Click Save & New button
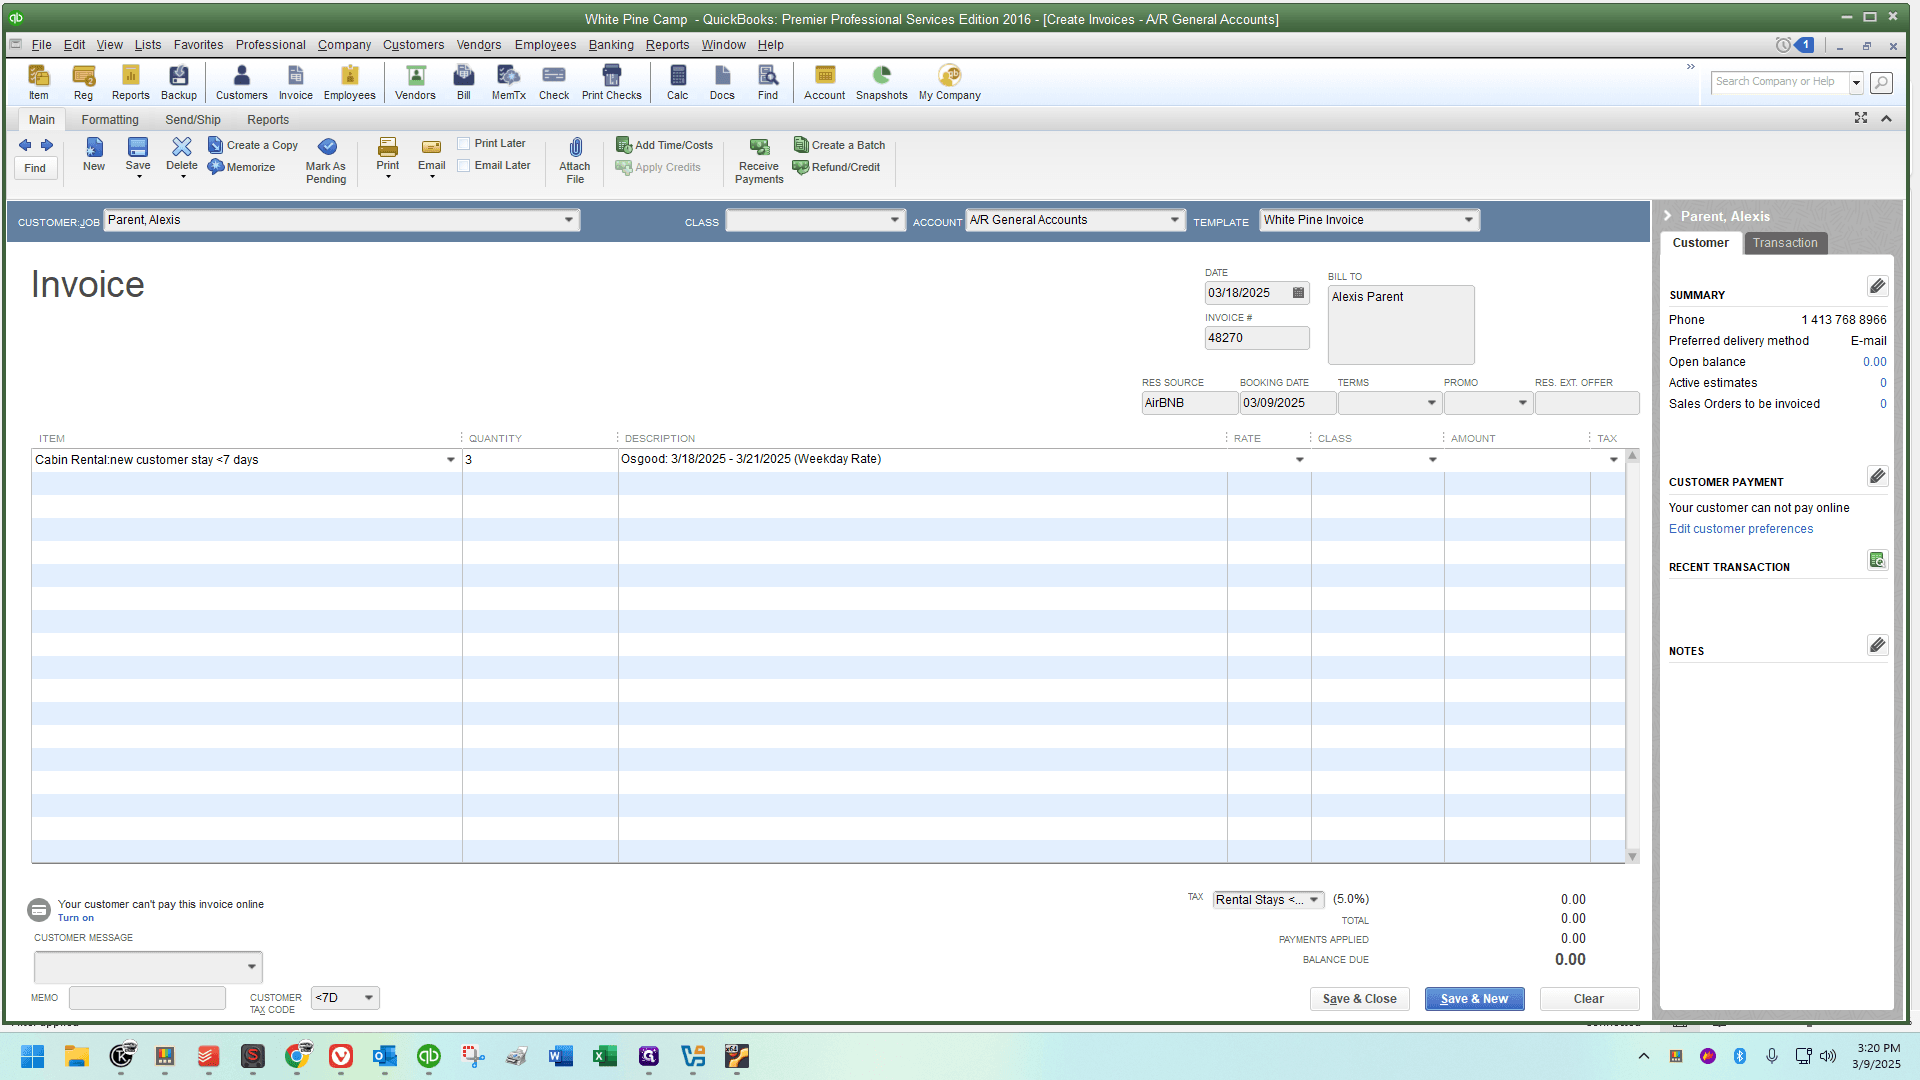Image resolution: width=1920 pixels, height=1080 pixels. click(1474, 999)
